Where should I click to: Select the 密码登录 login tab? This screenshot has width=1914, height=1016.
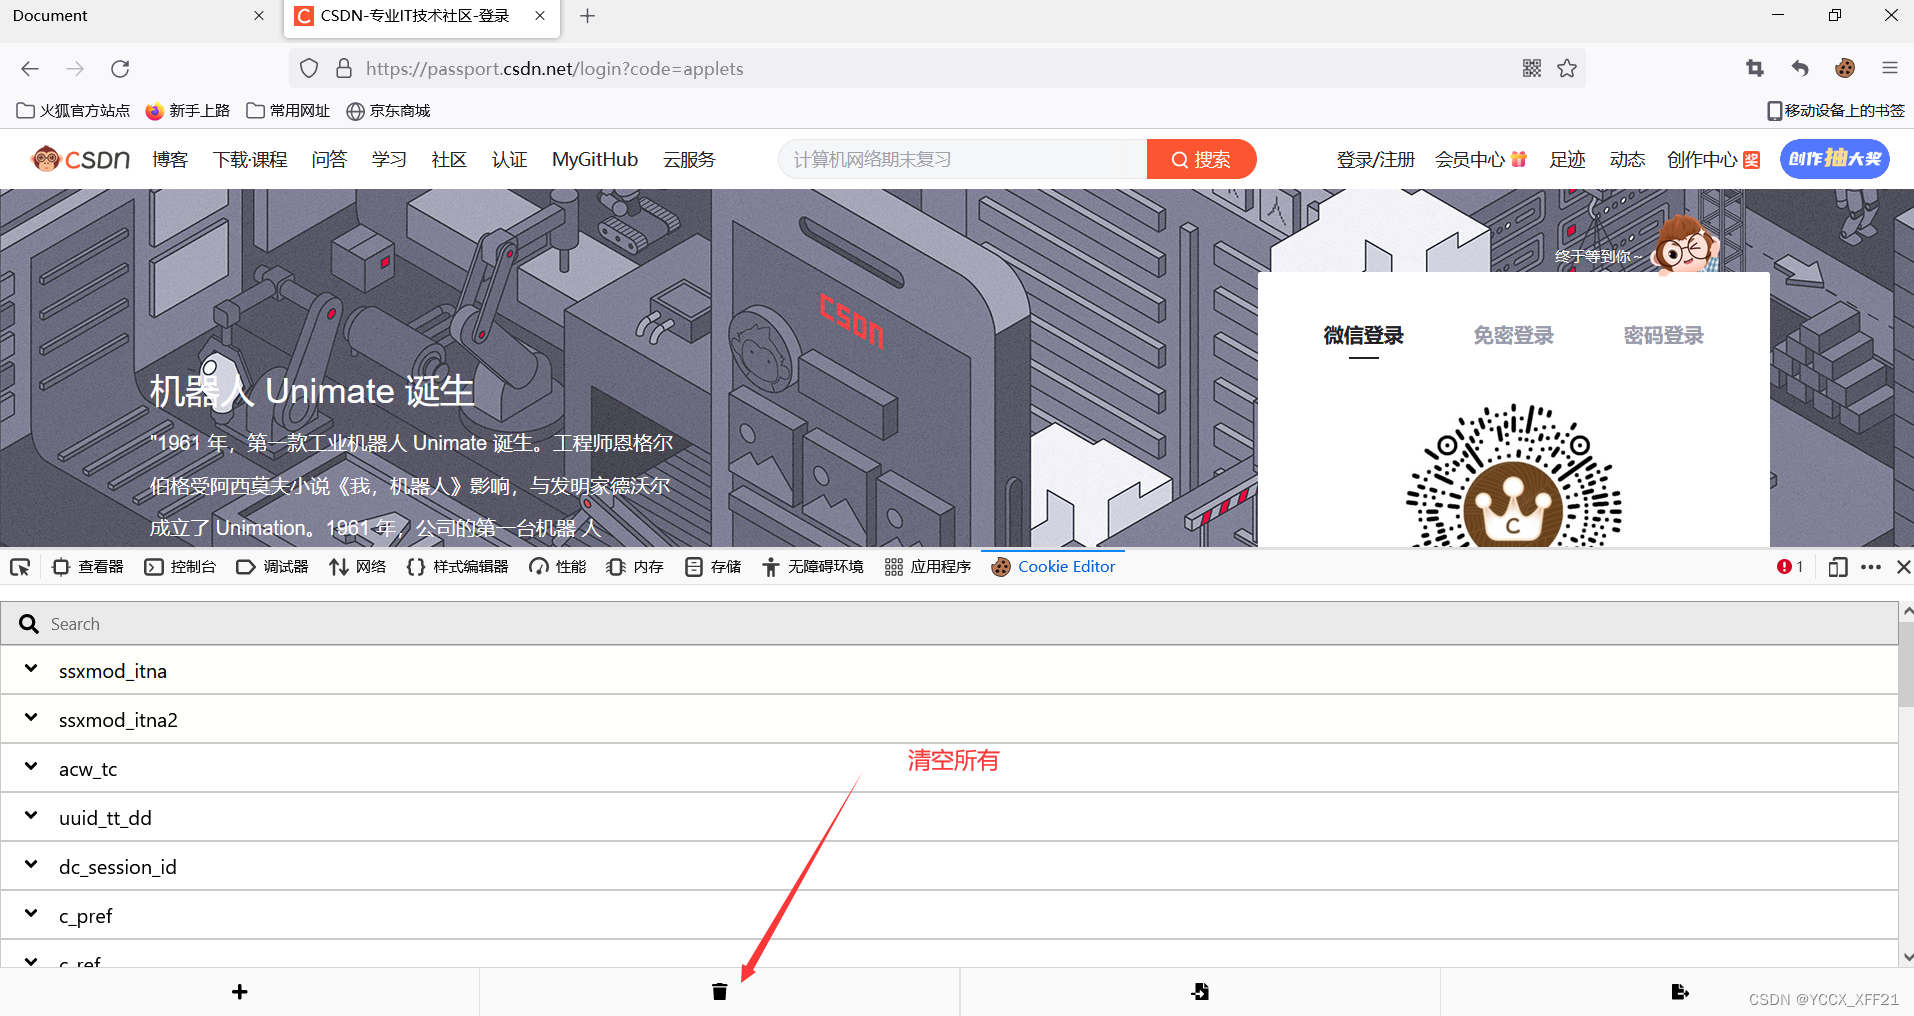1663,335
